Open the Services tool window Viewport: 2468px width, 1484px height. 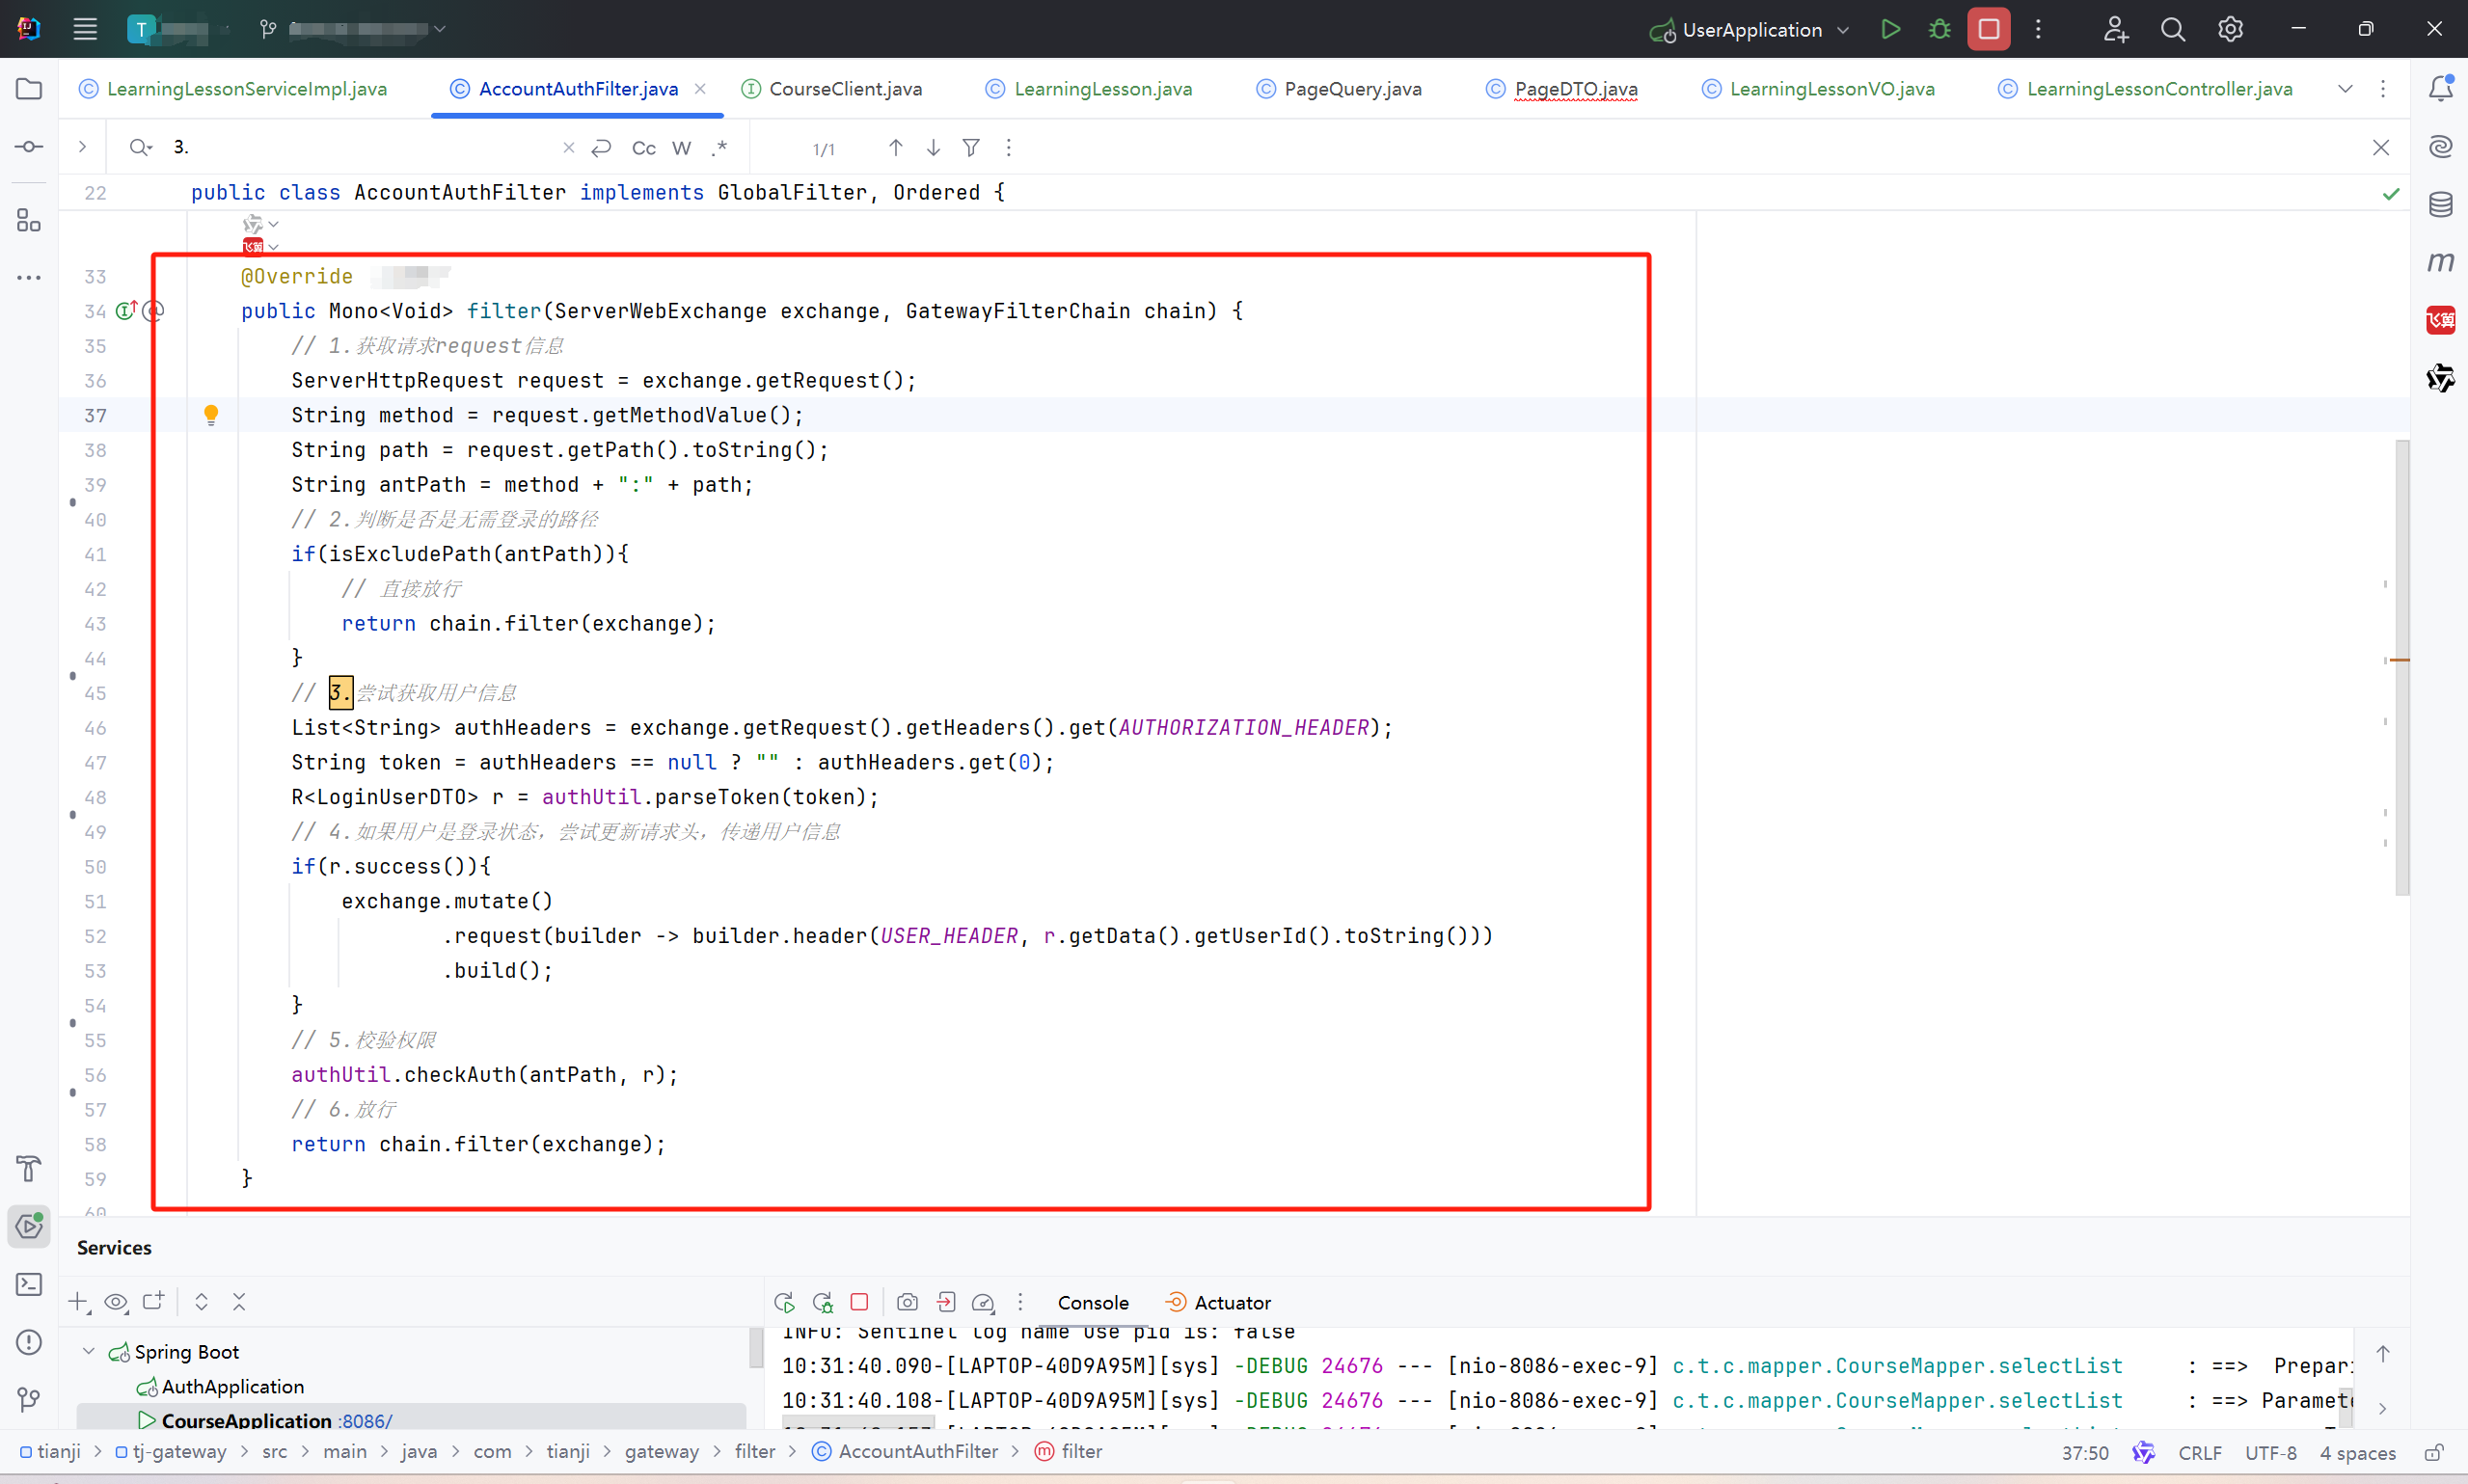click(29, 1226)
